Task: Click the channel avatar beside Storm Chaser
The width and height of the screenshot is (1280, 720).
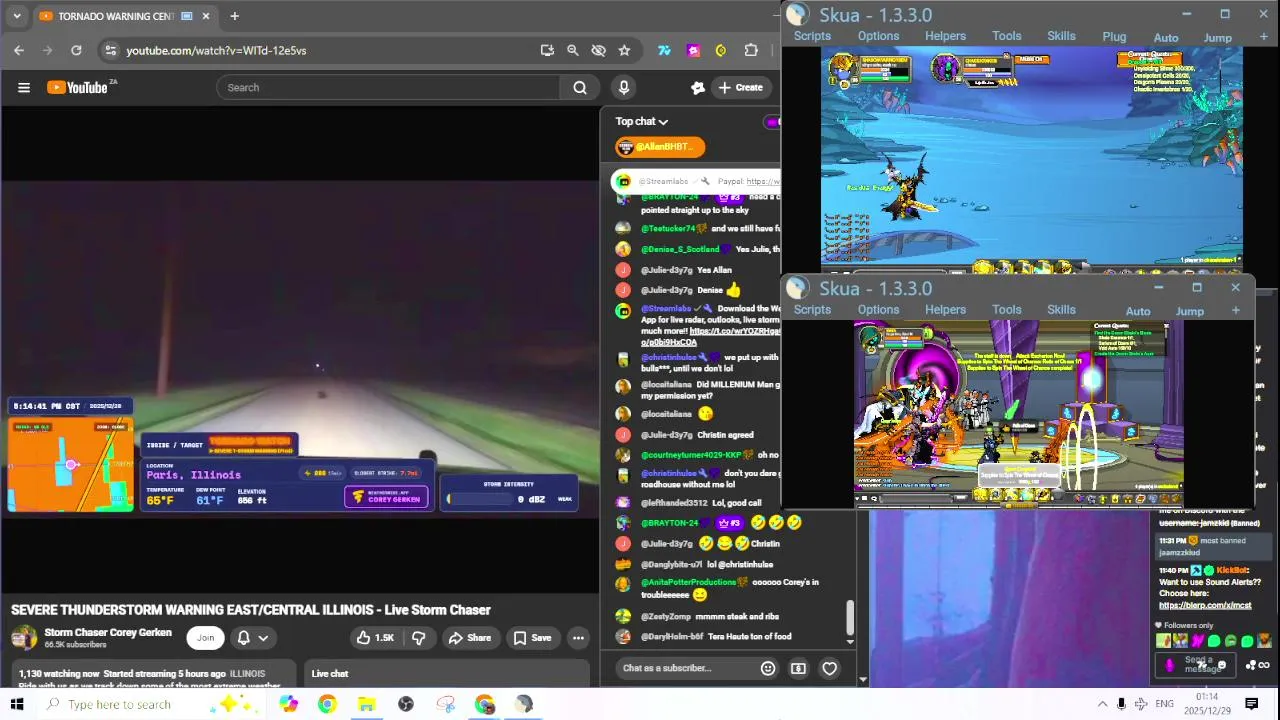Action: 24,638
